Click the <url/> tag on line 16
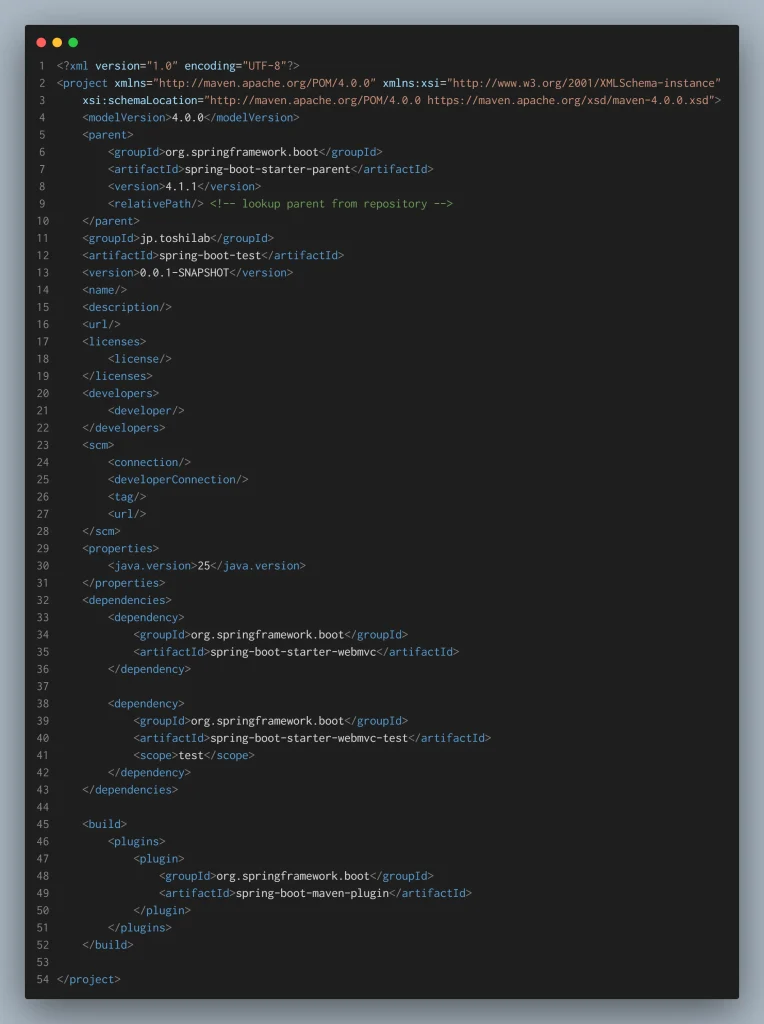This screenshot has width=764, height=1024. tap(101, 324)
